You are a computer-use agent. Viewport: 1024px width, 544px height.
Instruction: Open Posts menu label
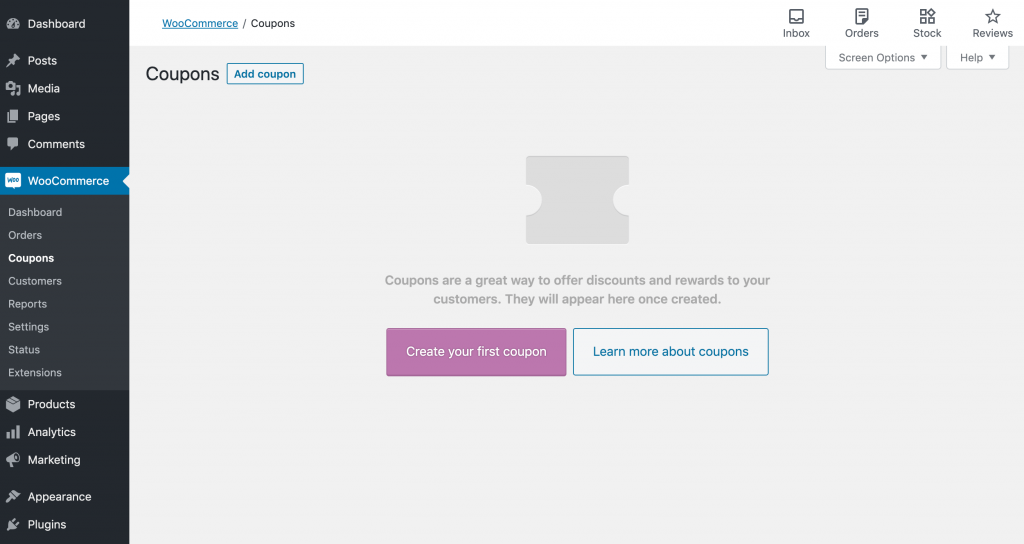click(x=42, y=61)
